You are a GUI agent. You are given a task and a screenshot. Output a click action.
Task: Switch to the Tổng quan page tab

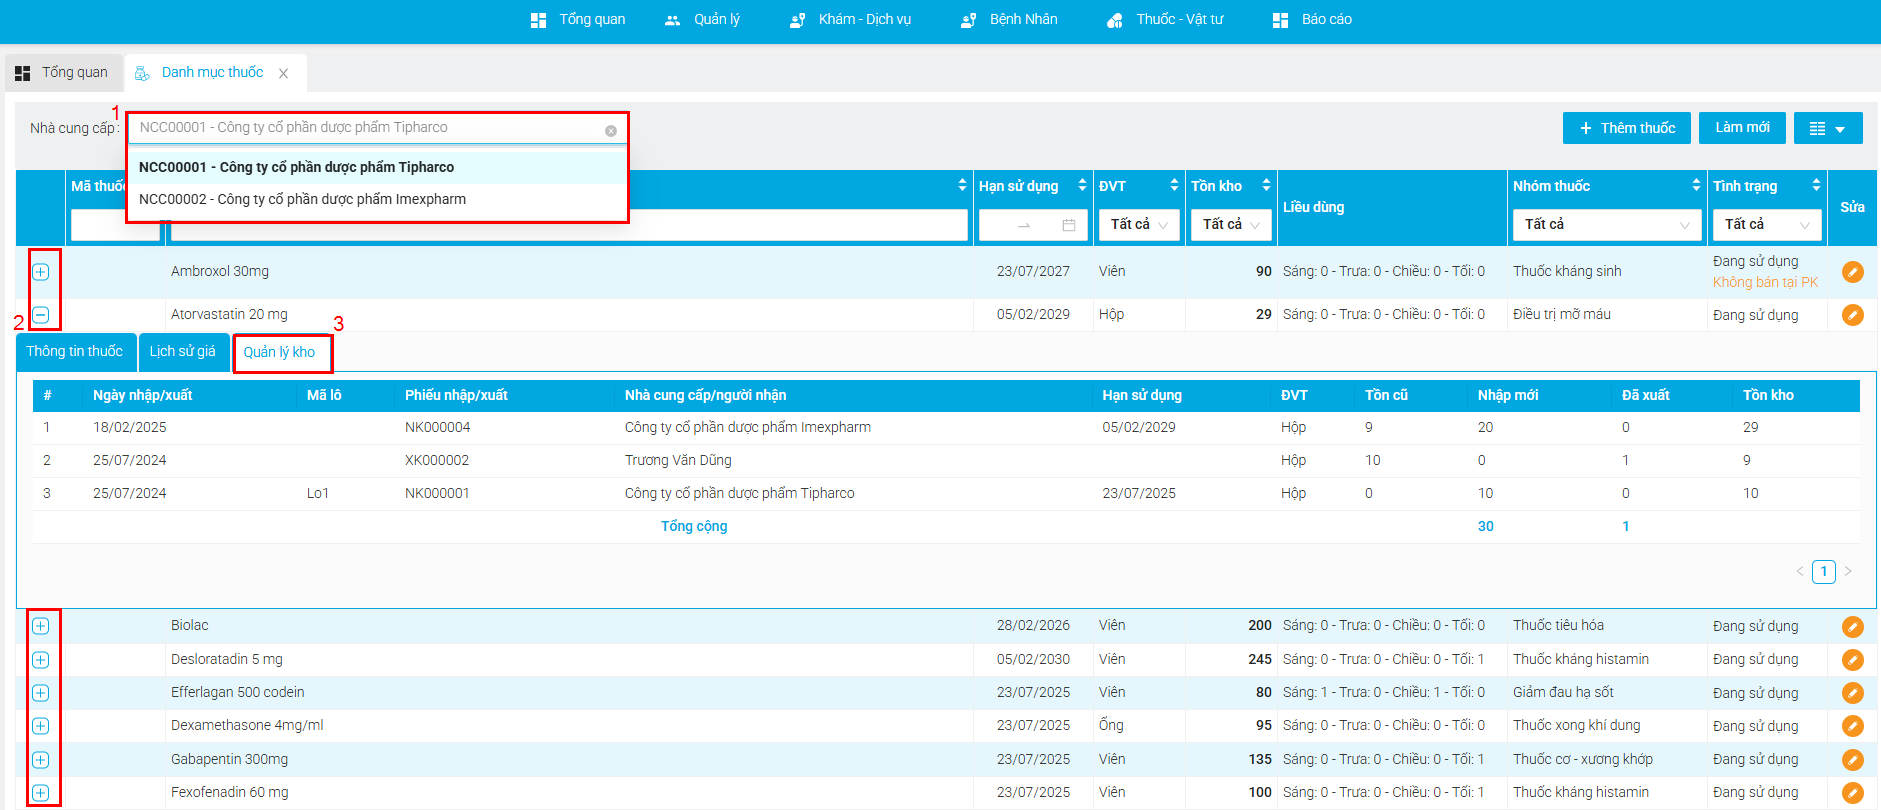63,73
